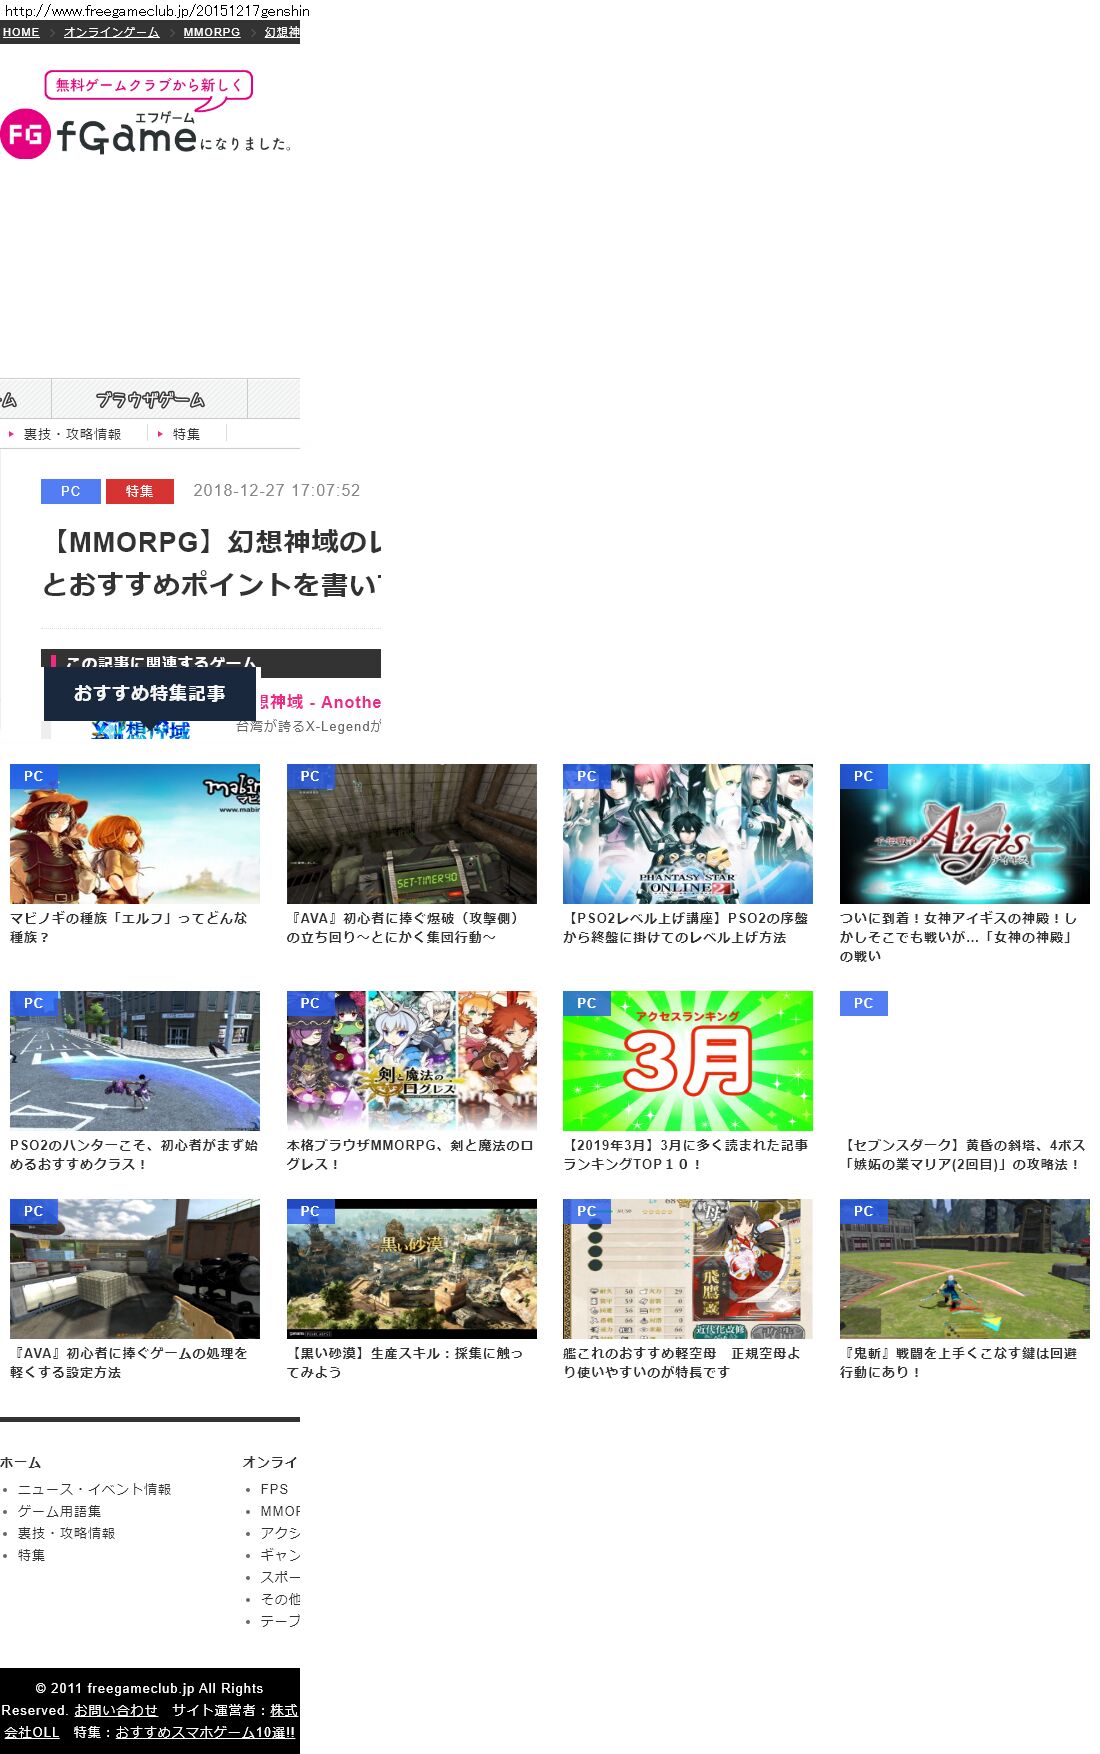This screenshot has height=1754, width=1100.
Task: Open the 黒い砂漠 production skill thumbnail
Action: [411, 1269]
